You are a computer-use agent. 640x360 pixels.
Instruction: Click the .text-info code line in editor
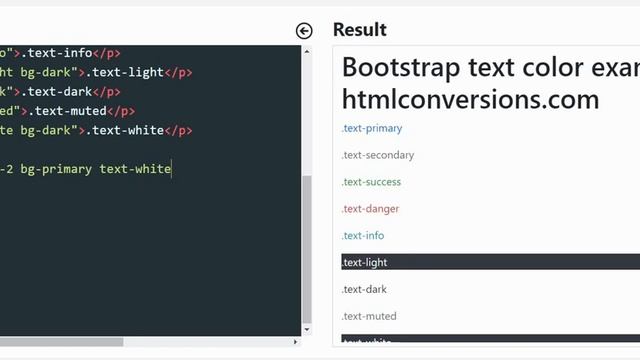click(x=60, y=53)
